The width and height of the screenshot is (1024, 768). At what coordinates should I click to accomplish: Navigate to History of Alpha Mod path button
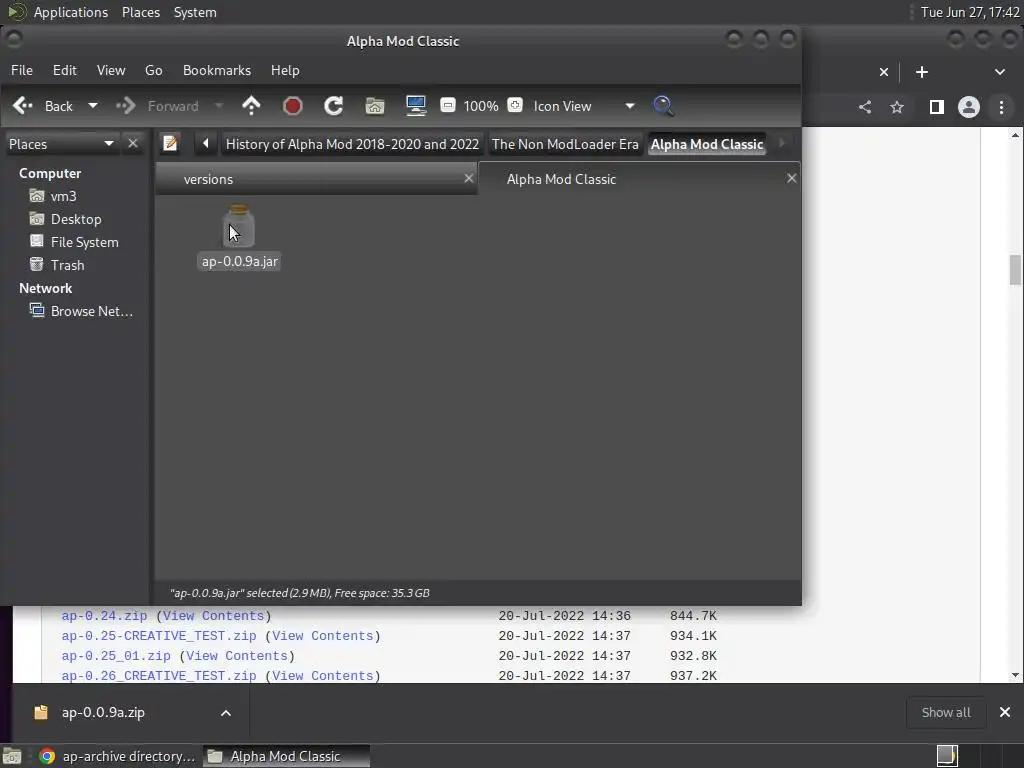[x=352, y=144]
